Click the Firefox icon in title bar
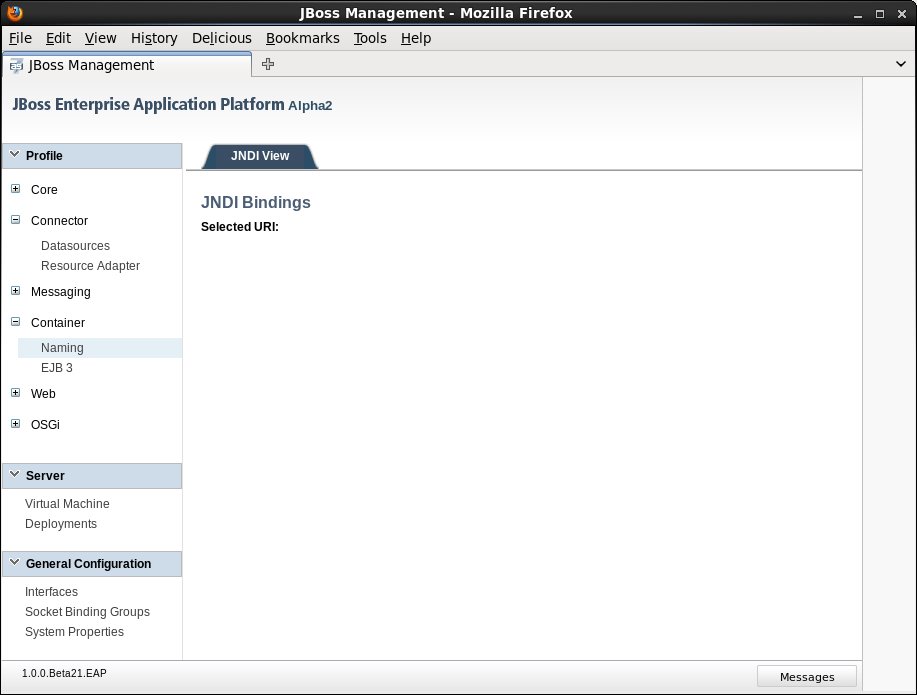 [x=15, y=12]
